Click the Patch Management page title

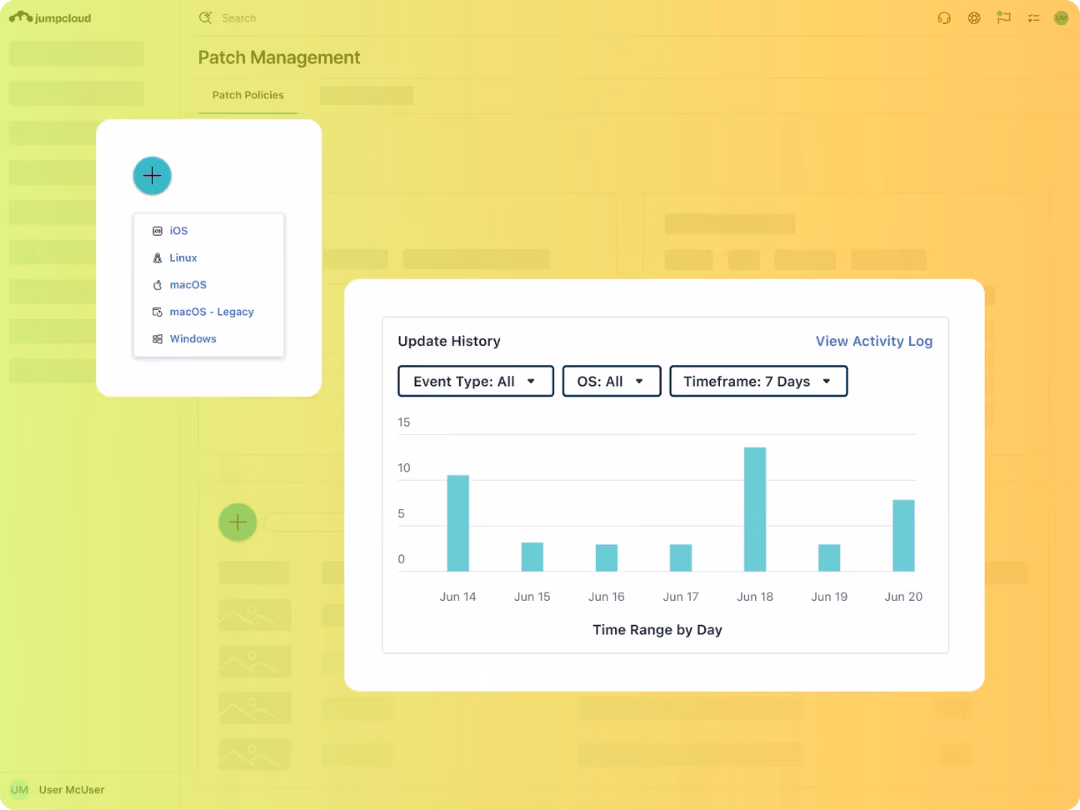(279, 57)
